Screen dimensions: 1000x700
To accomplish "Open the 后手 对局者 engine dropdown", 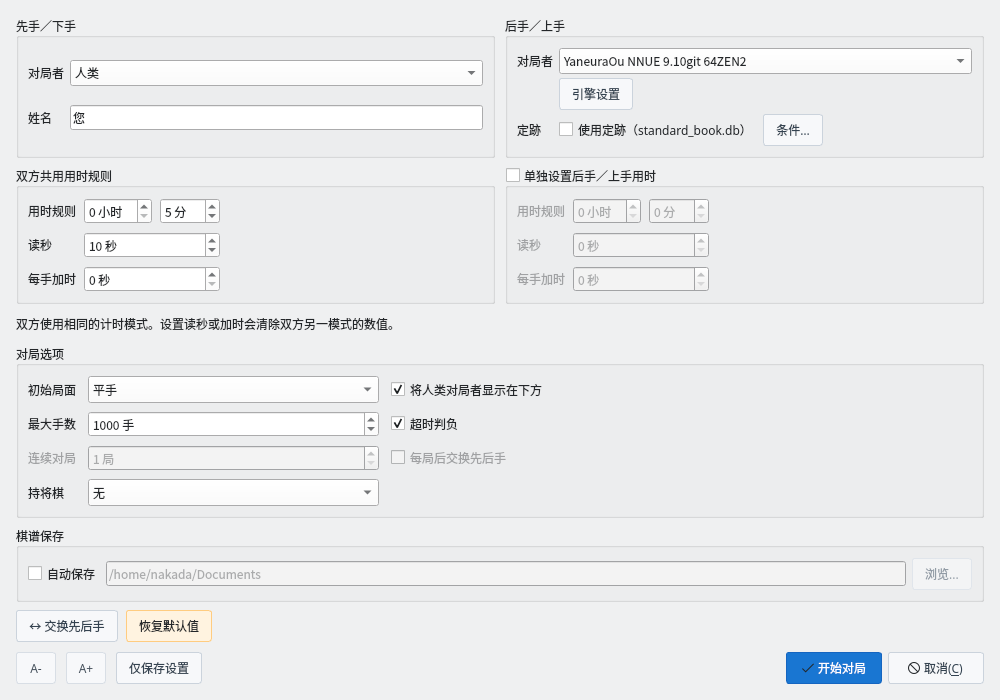I will [765, 61].
